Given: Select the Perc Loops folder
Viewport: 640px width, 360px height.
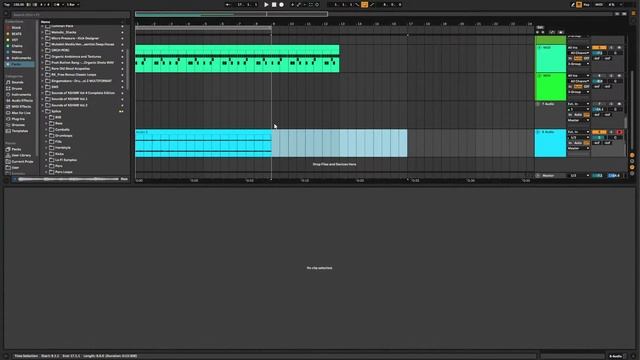Looking at the screenshot, I should pos(63,172).
